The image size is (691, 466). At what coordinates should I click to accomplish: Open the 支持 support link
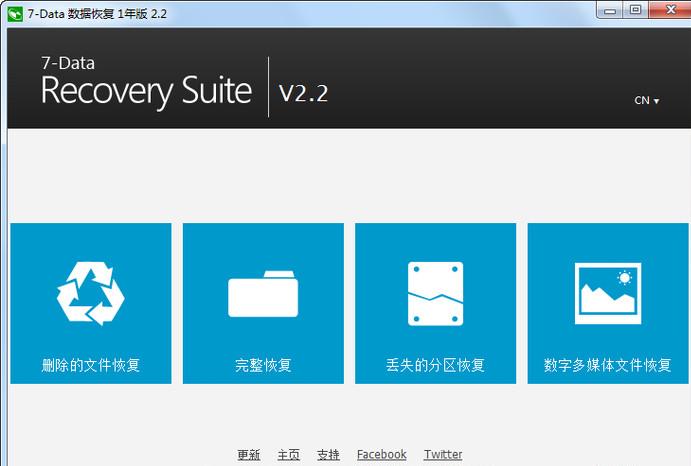(x=328, y=455)
